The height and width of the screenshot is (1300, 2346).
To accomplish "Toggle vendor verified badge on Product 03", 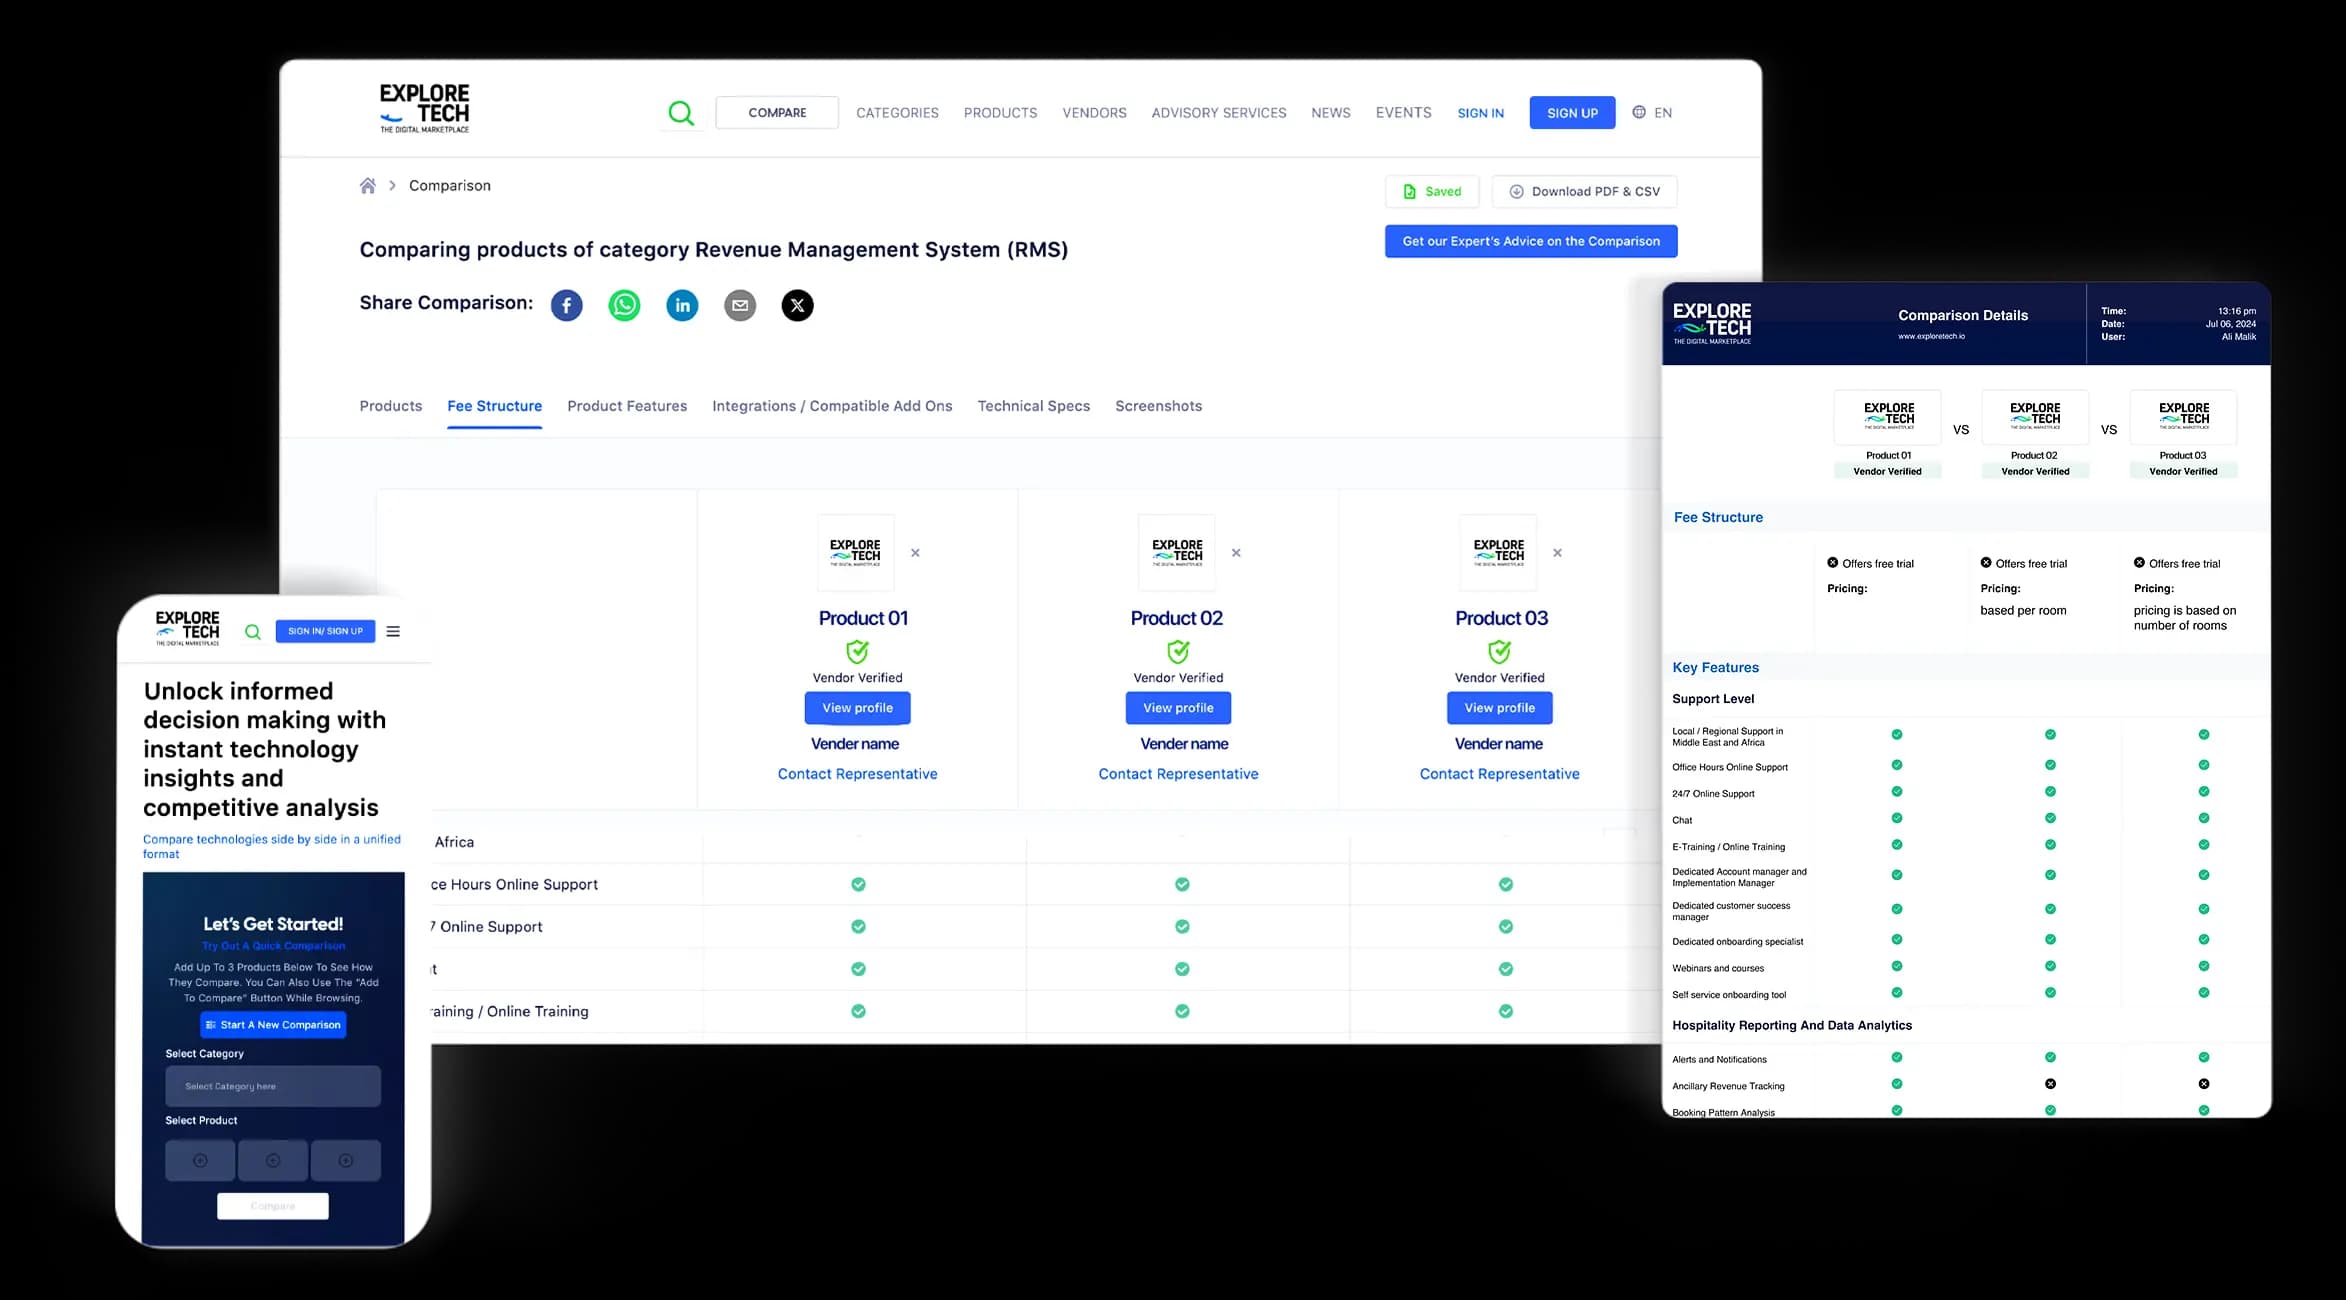I will tap(1499, 652).
